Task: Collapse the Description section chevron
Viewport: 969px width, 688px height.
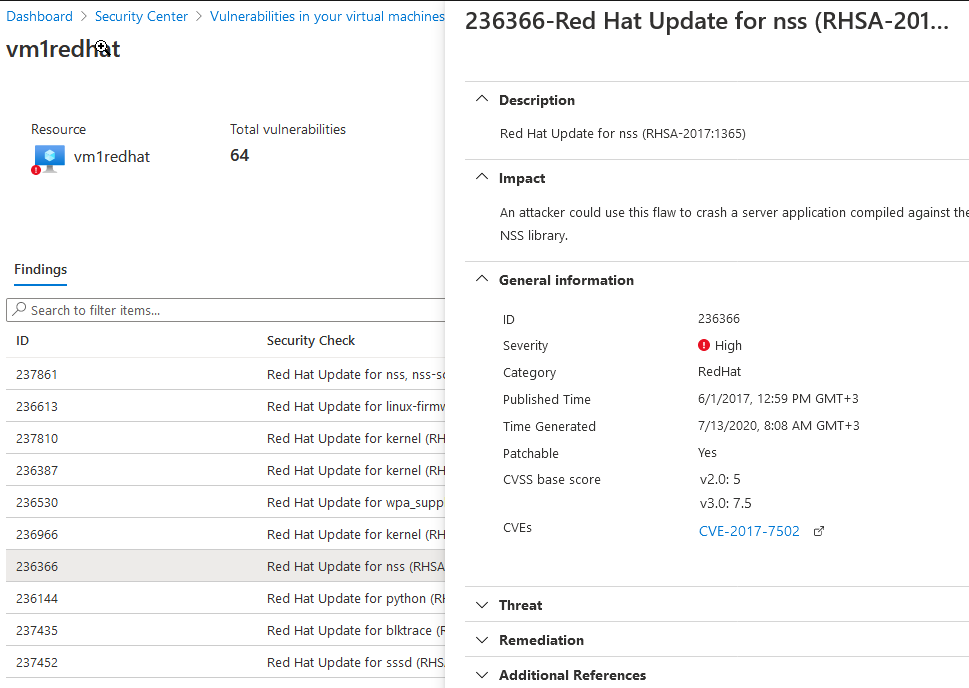Action: pos(482,100)
